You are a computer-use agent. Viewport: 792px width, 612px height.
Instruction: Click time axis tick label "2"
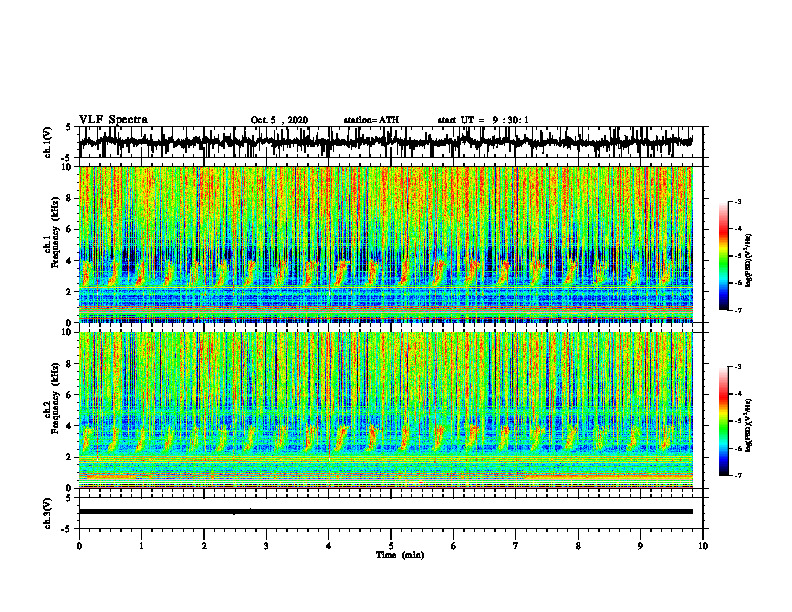click(x=204, y=546)
